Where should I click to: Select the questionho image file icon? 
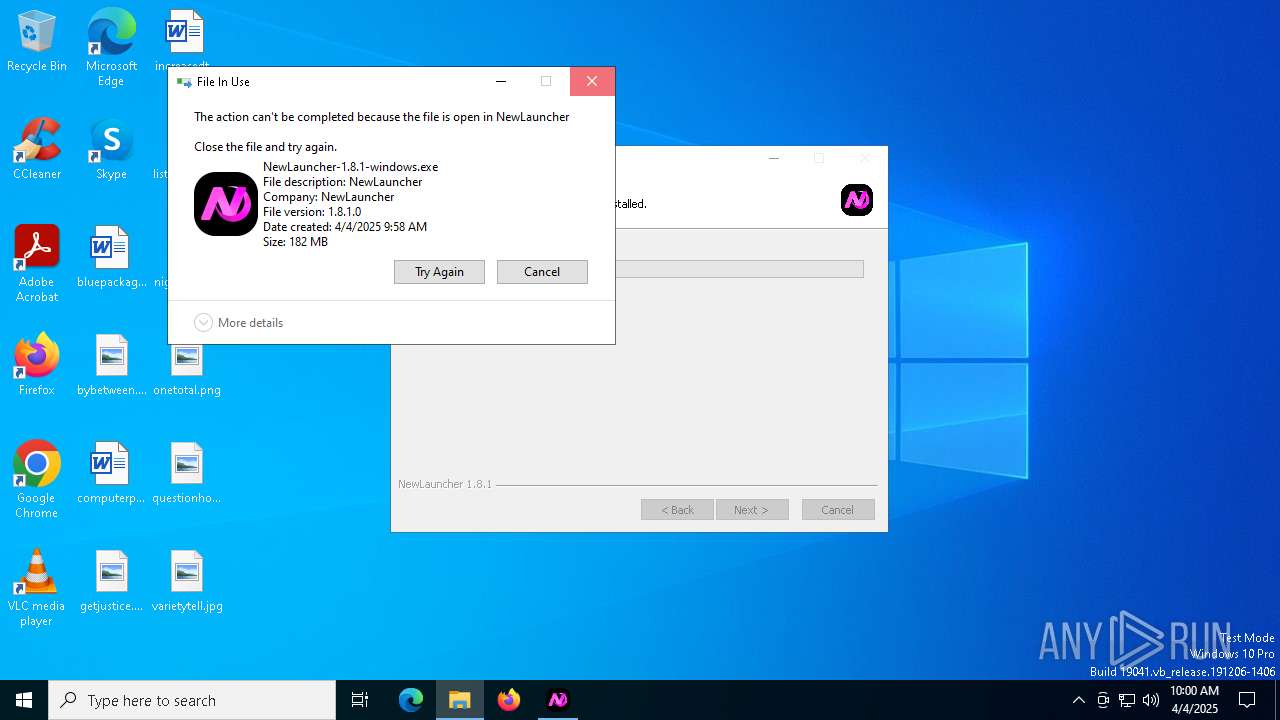(187, 474)
